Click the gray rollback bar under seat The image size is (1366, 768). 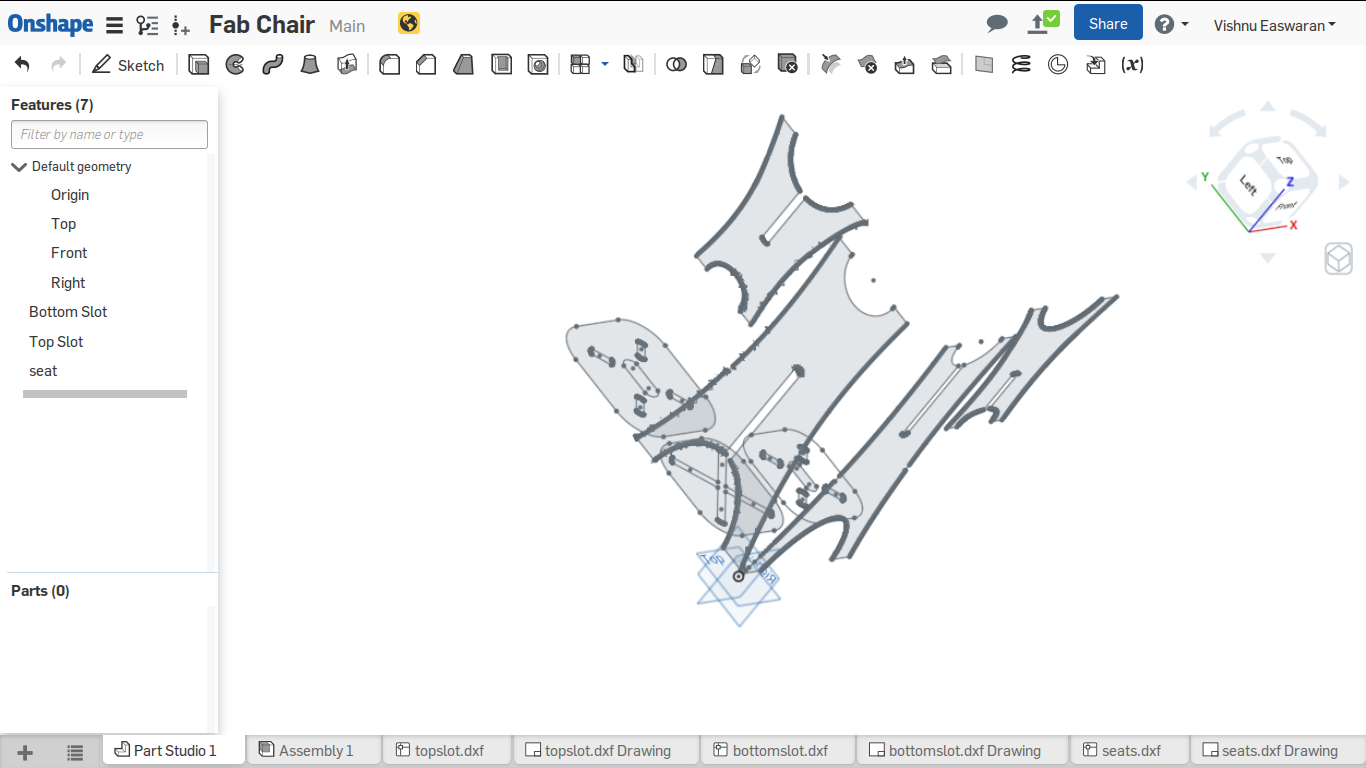[105, 394]
